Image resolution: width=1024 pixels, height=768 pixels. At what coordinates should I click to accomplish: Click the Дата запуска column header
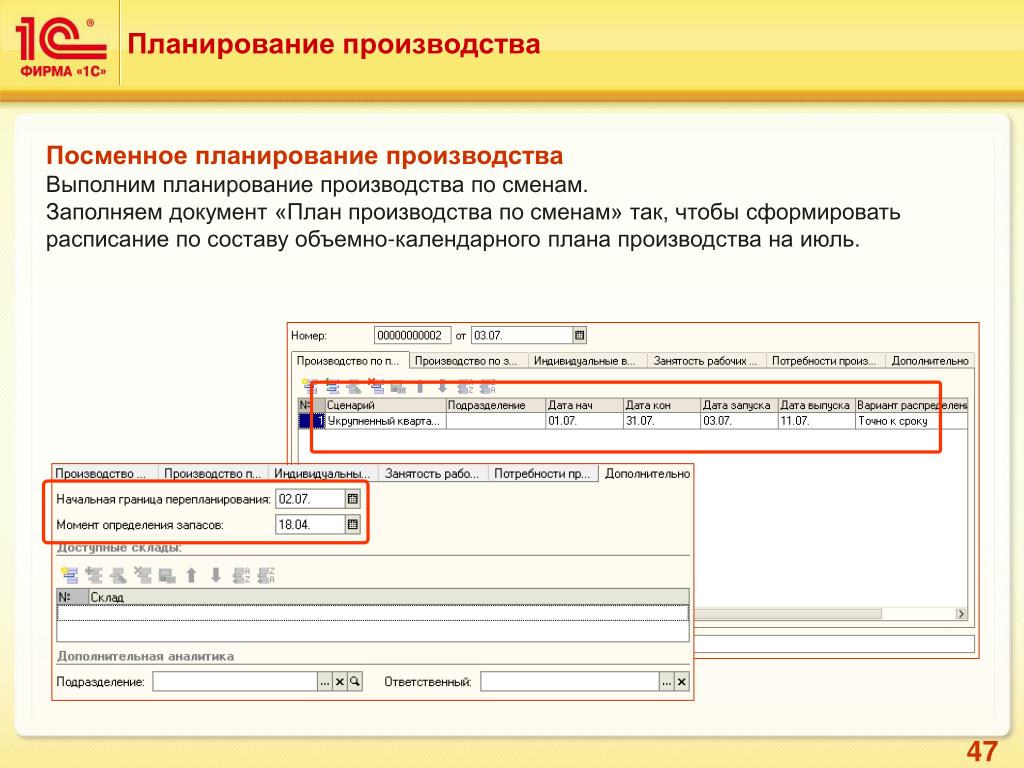[x=739, y=405]
